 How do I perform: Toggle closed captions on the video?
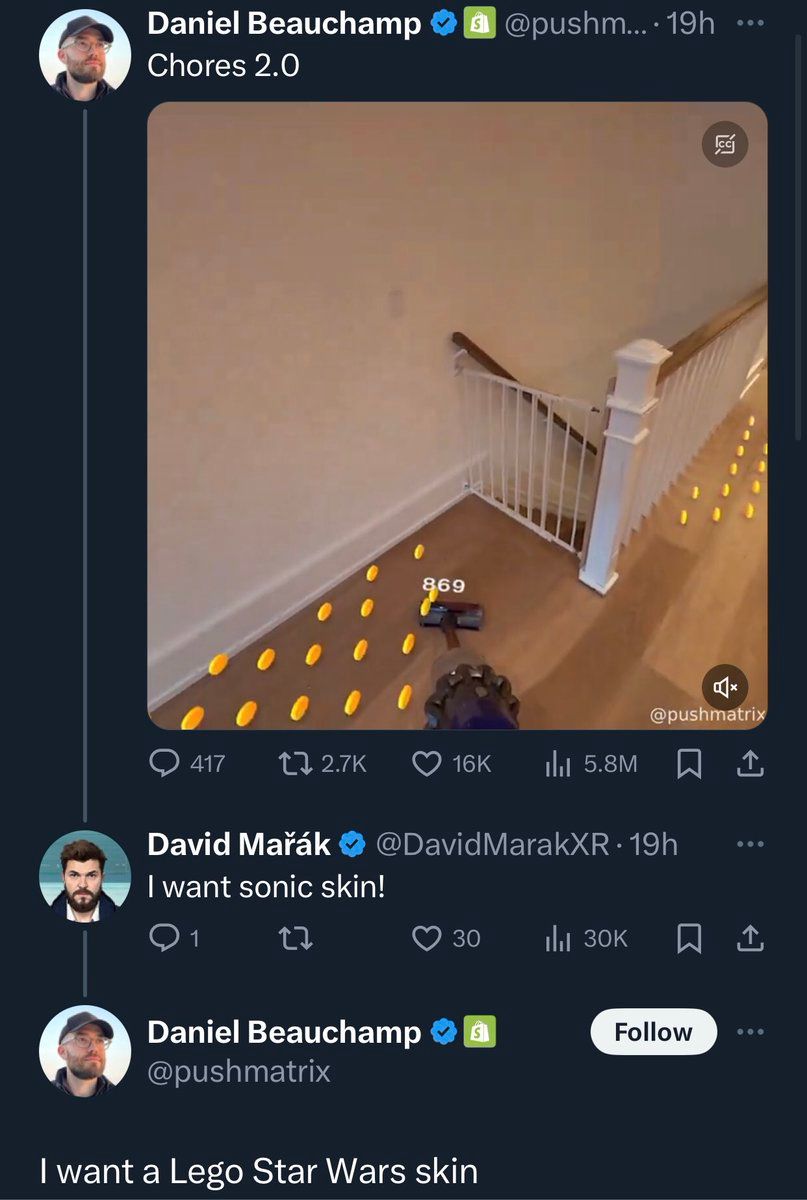(725, 145)
